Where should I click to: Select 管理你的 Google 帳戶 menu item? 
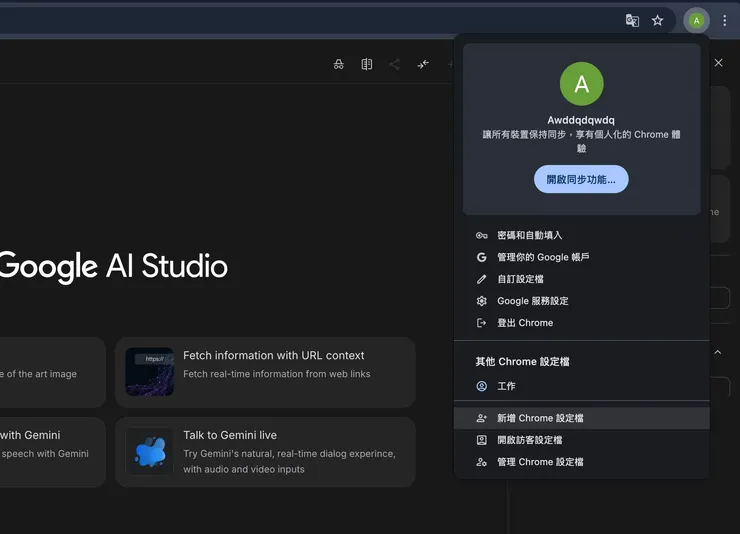[542, 257]
